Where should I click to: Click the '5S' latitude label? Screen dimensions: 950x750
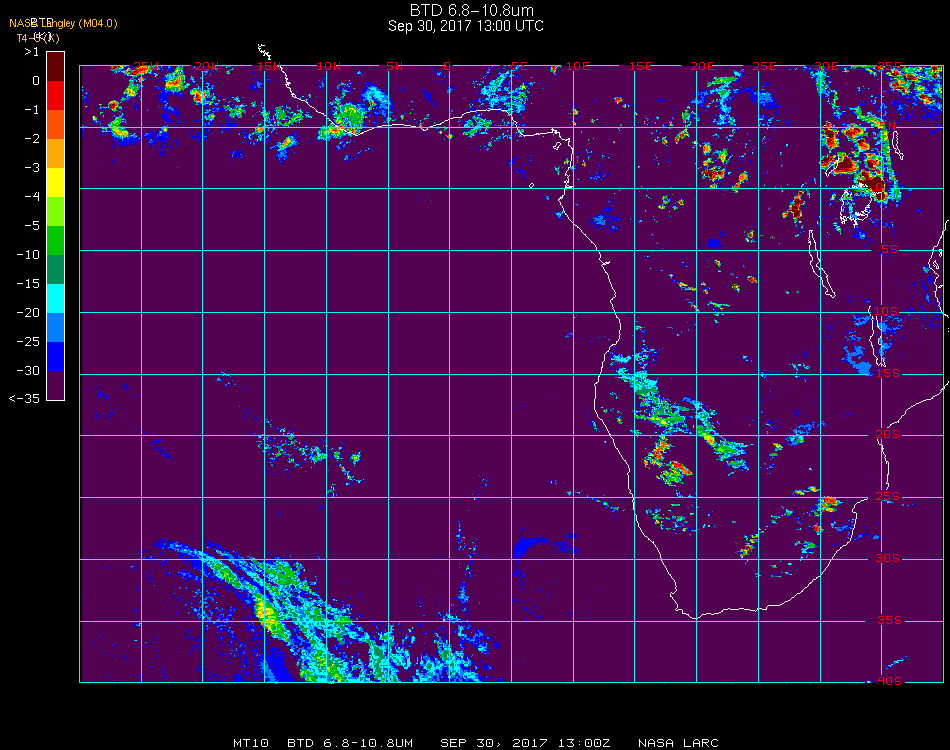pyautogui.click(x=889, y=250)
